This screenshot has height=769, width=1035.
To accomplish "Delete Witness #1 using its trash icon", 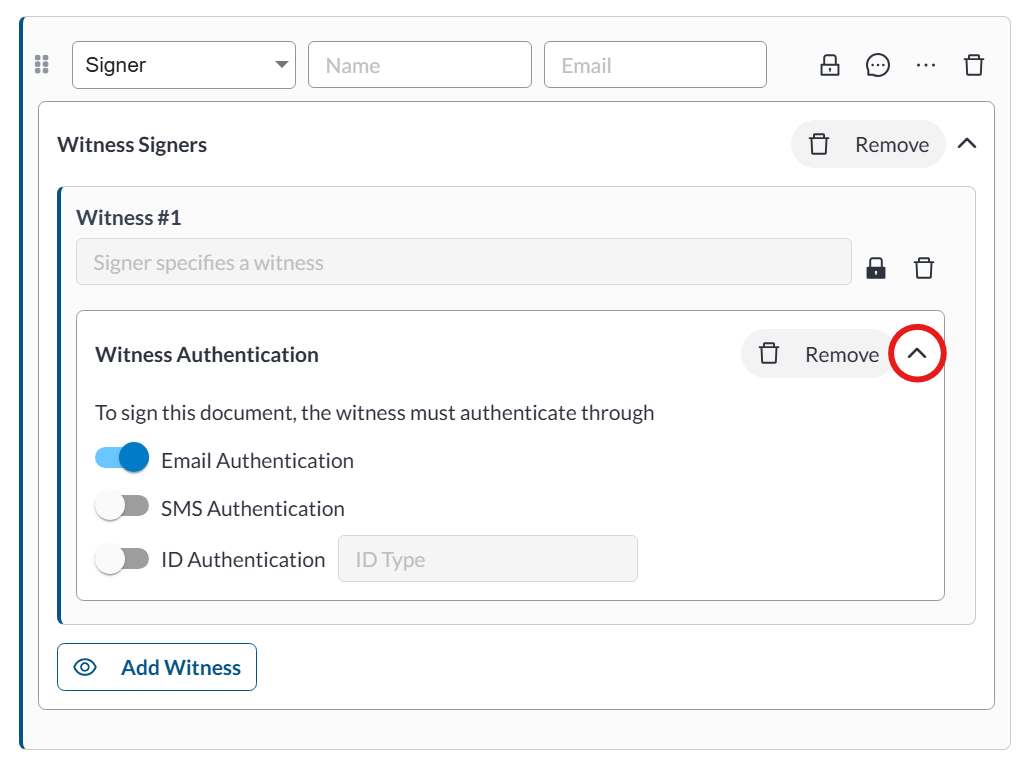I will pyautogui.click(x=924, y=267).
